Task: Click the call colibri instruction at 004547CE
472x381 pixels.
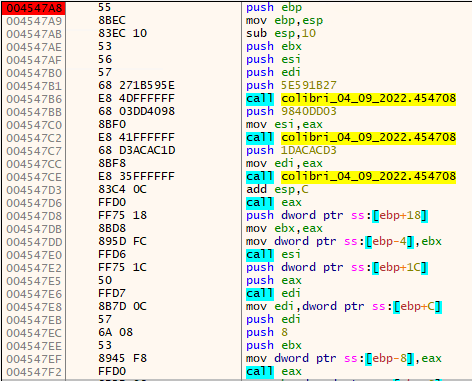Action: (351, 176)
